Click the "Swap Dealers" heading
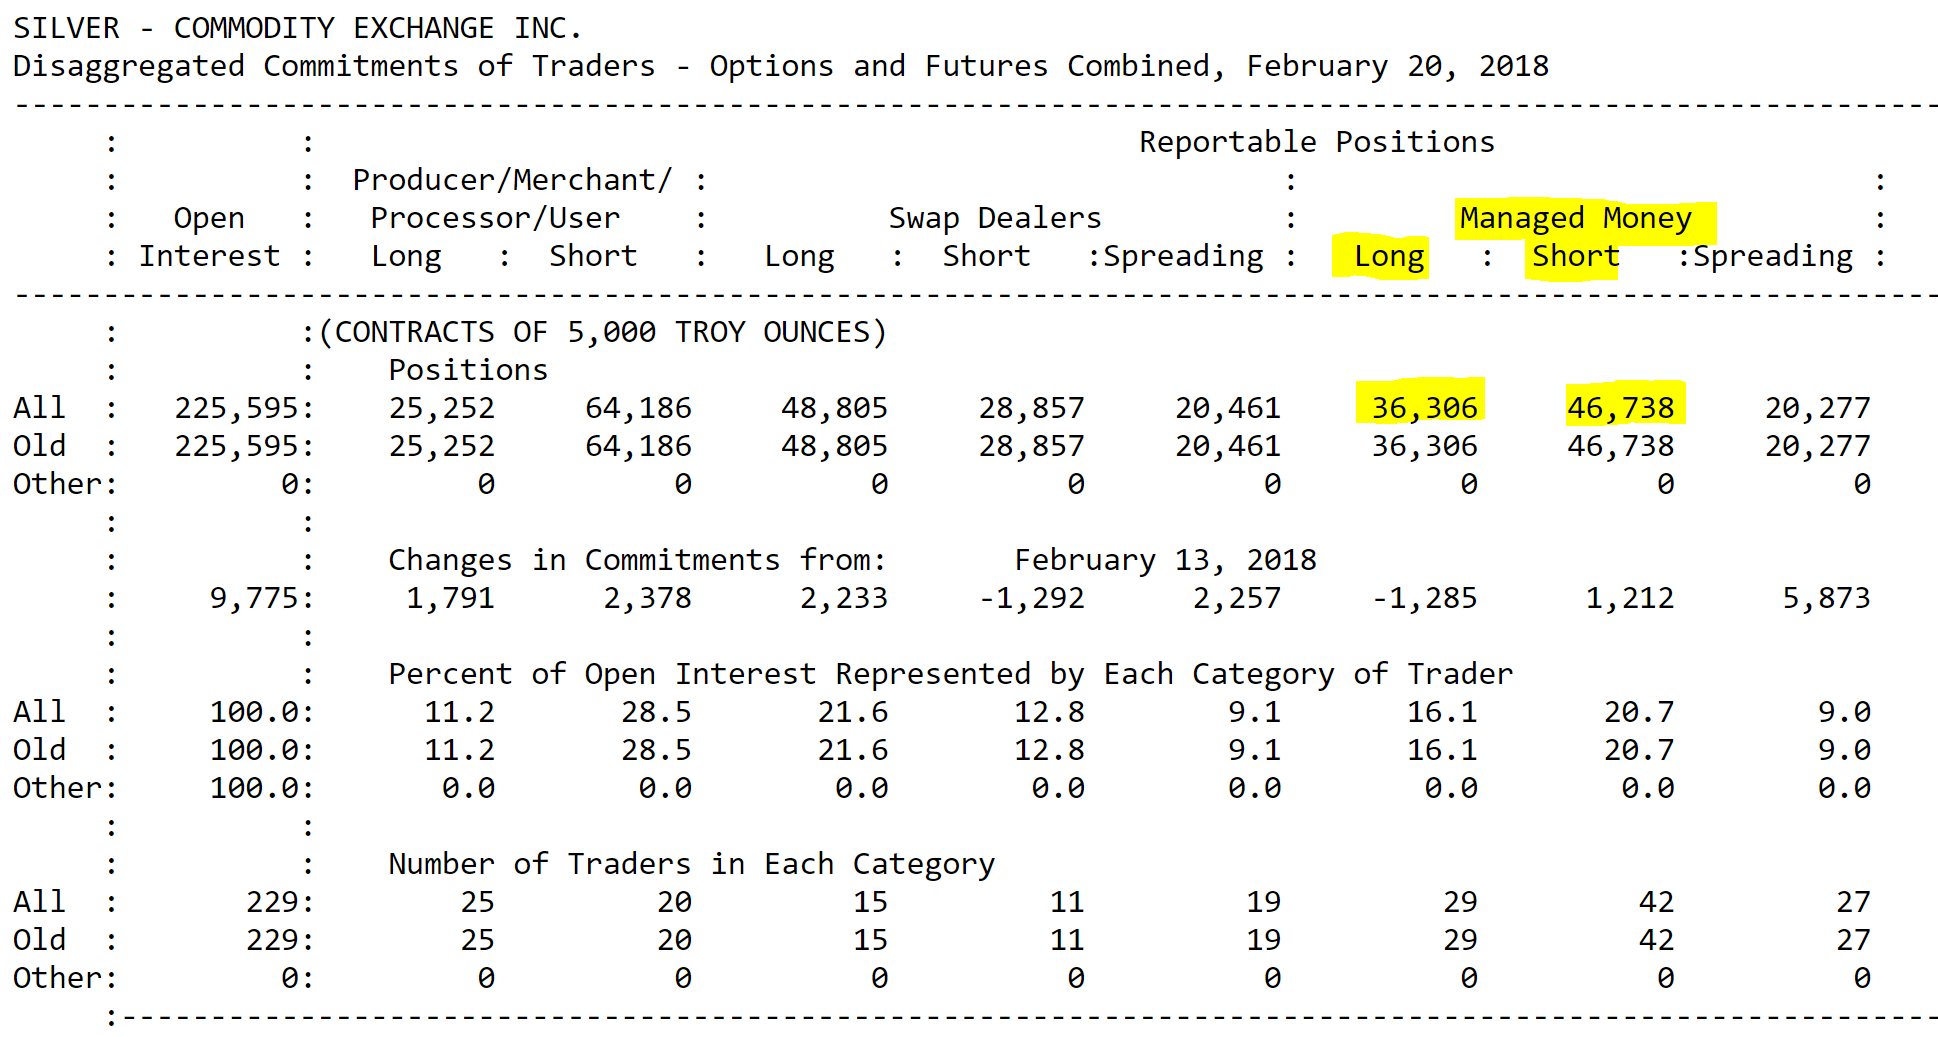Screen dimensions: 1938x1037 point(994,218)
